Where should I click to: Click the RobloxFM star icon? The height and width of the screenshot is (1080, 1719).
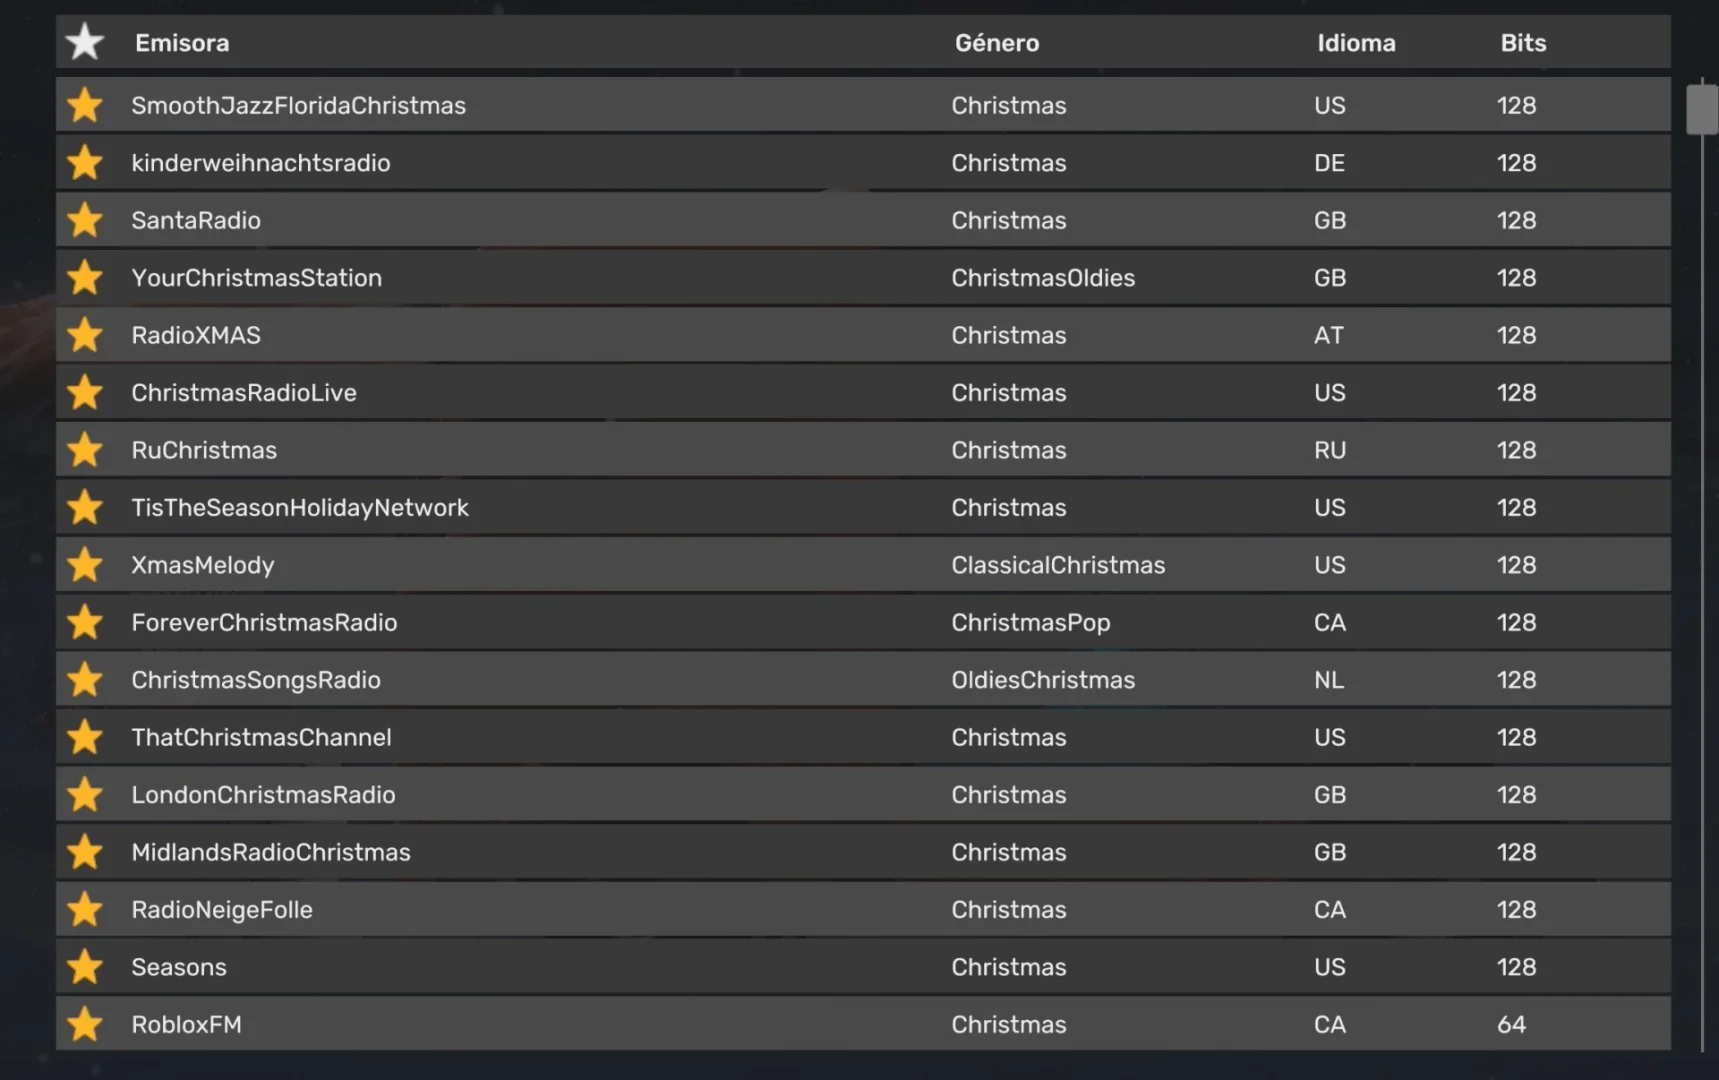(x=85, y=1025)
